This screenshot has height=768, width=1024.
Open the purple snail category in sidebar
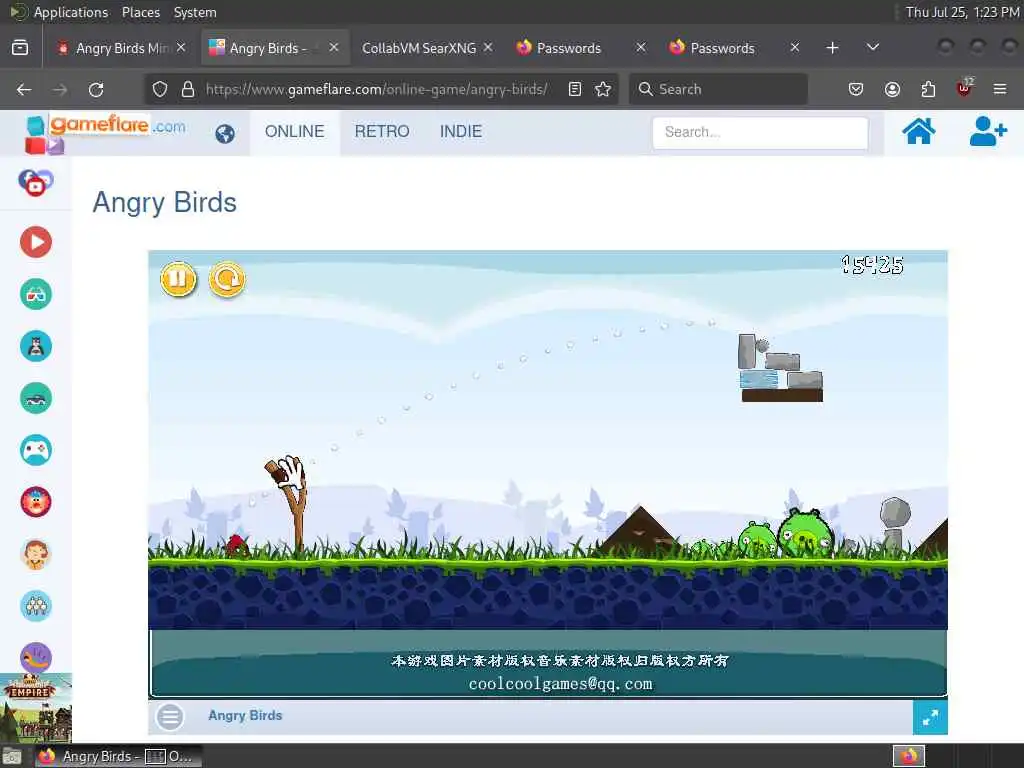tap(36, 657)
